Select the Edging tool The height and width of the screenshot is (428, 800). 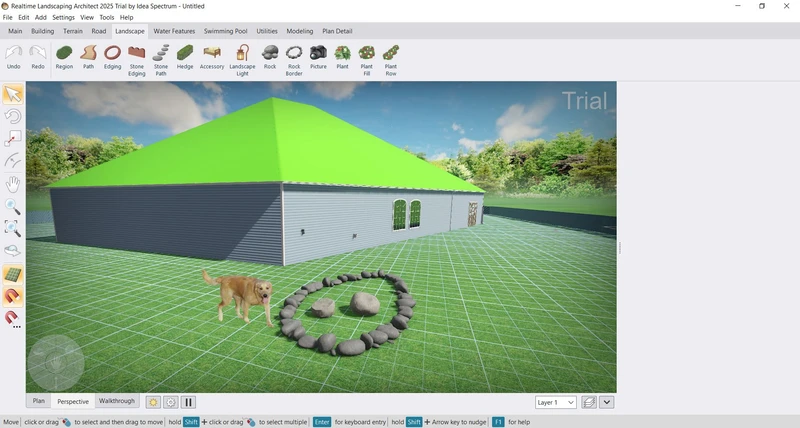[113, 57]
